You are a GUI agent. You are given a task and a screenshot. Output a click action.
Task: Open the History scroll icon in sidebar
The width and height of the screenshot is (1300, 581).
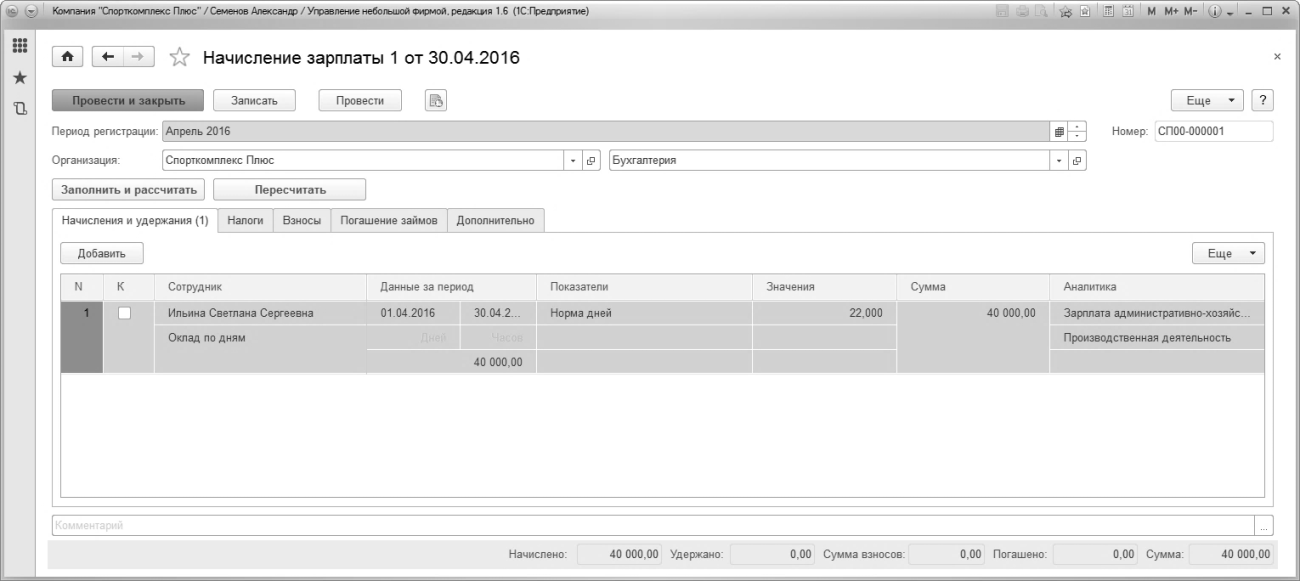click(x=20, y=106)
